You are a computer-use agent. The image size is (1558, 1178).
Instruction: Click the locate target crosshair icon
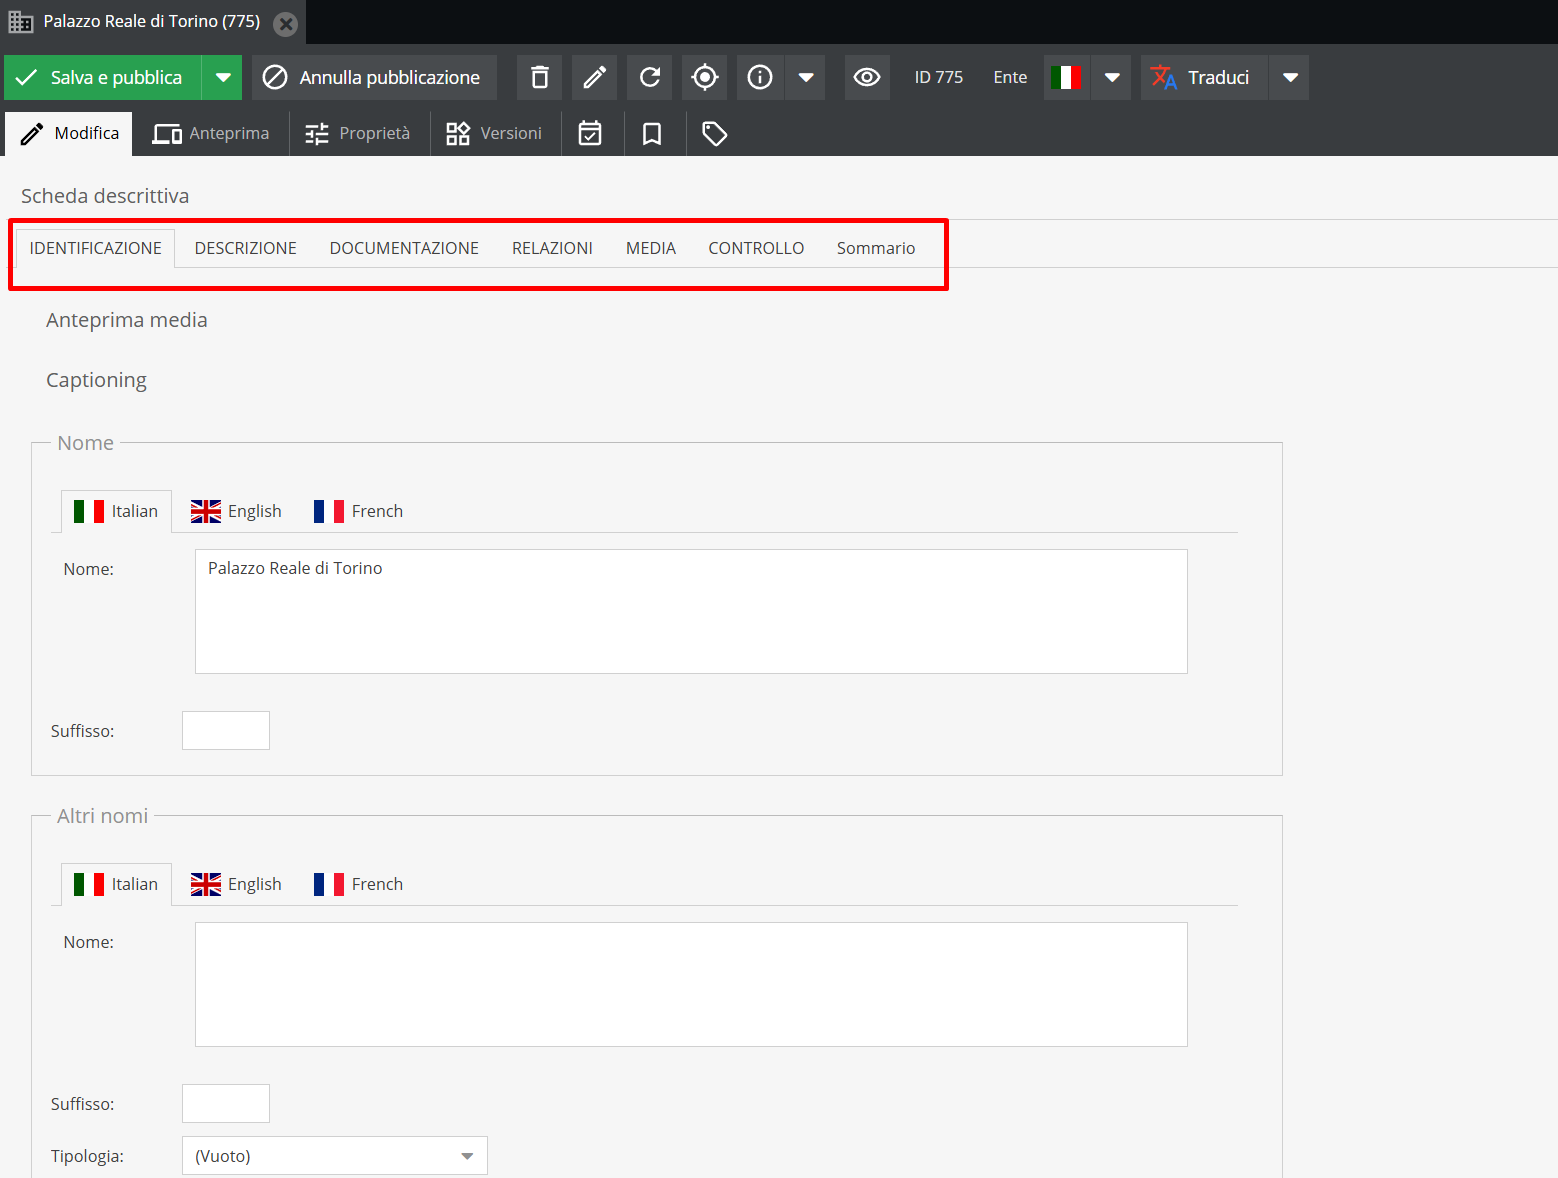click(x=704, y=77)
